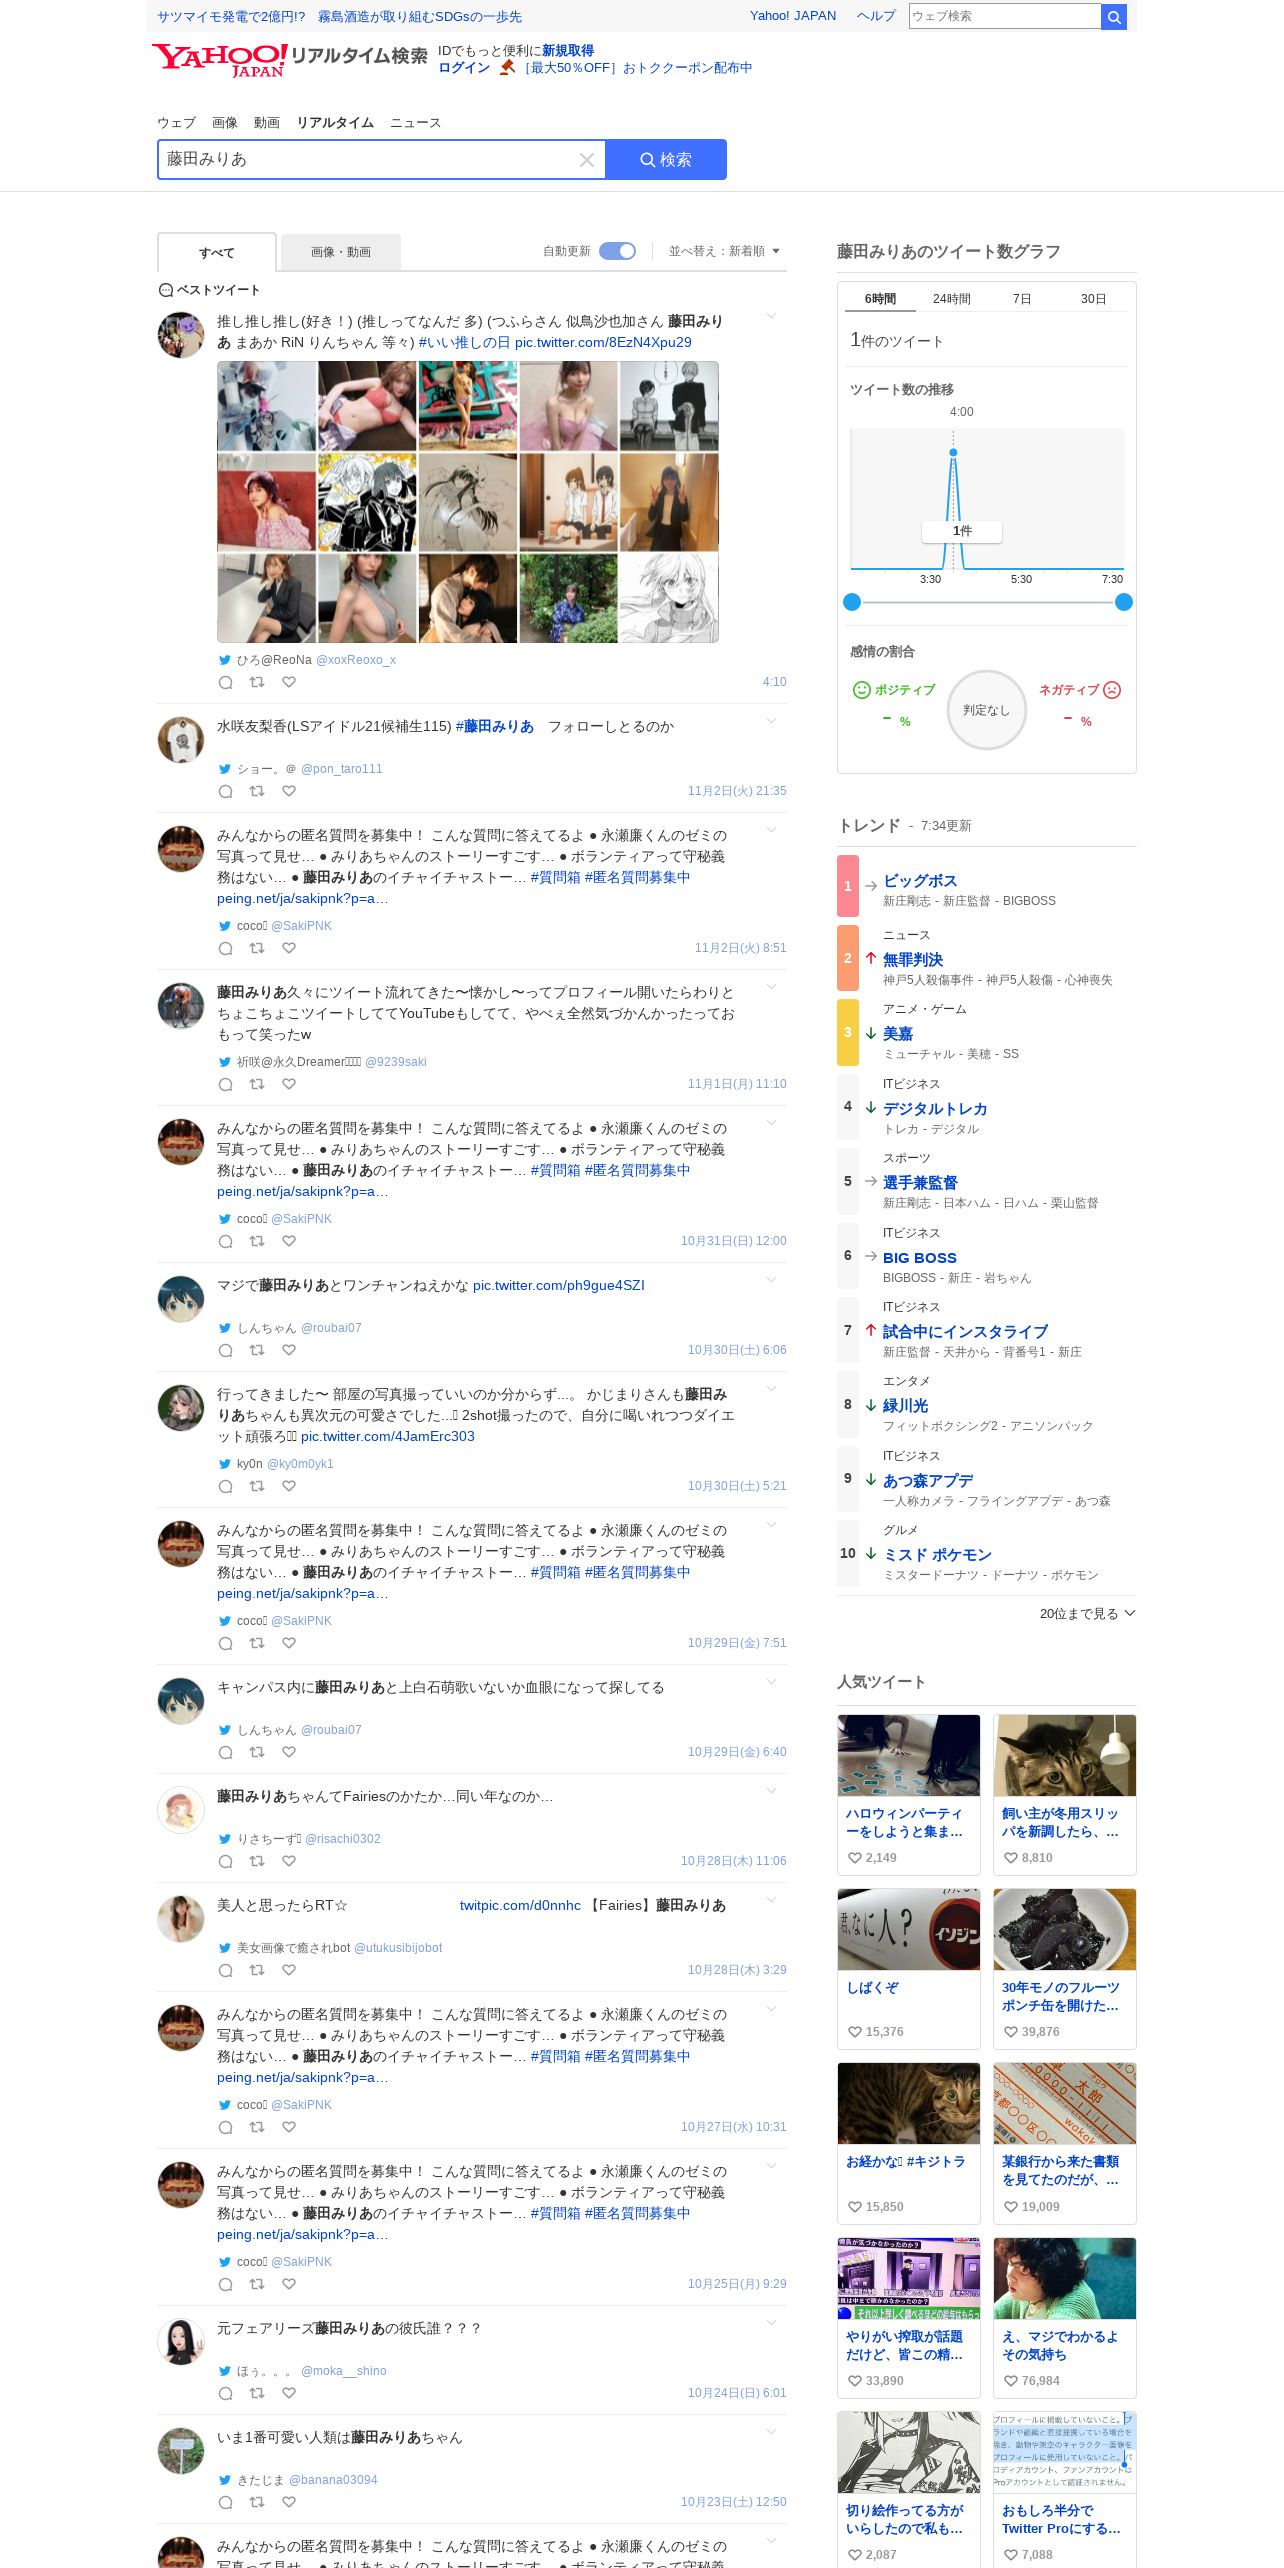This screenshot has height=2568, width=1284.
Task: Select the 24時間 graph tab
Action: tap(952, 299)
